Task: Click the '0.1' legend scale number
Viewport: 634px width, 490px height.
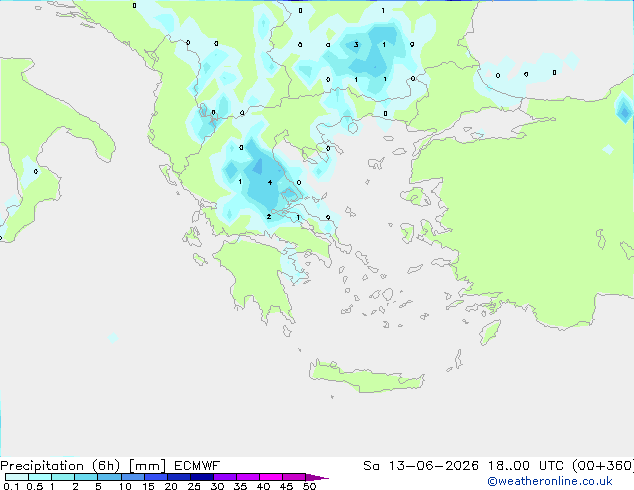Action: click(x=11, y=486)
